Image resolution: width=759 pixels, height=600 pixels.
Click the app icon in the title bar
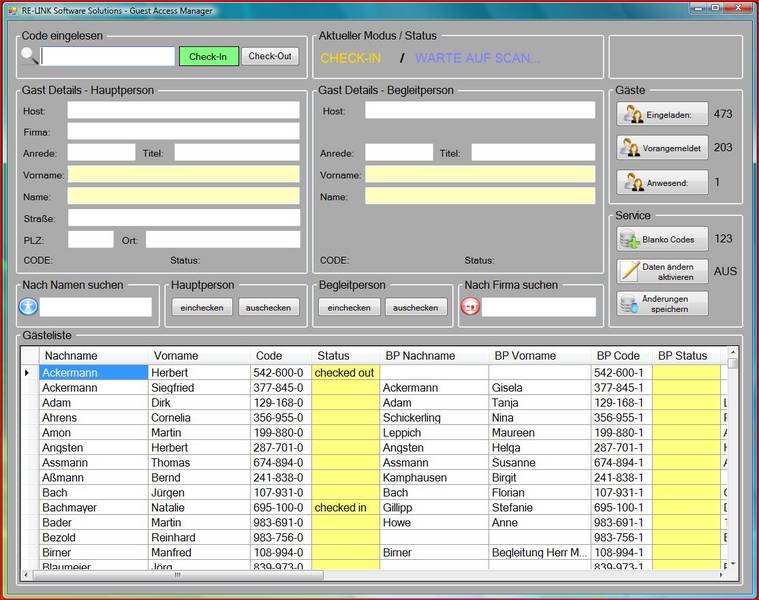pyautogui.click(x=13, y=11)
